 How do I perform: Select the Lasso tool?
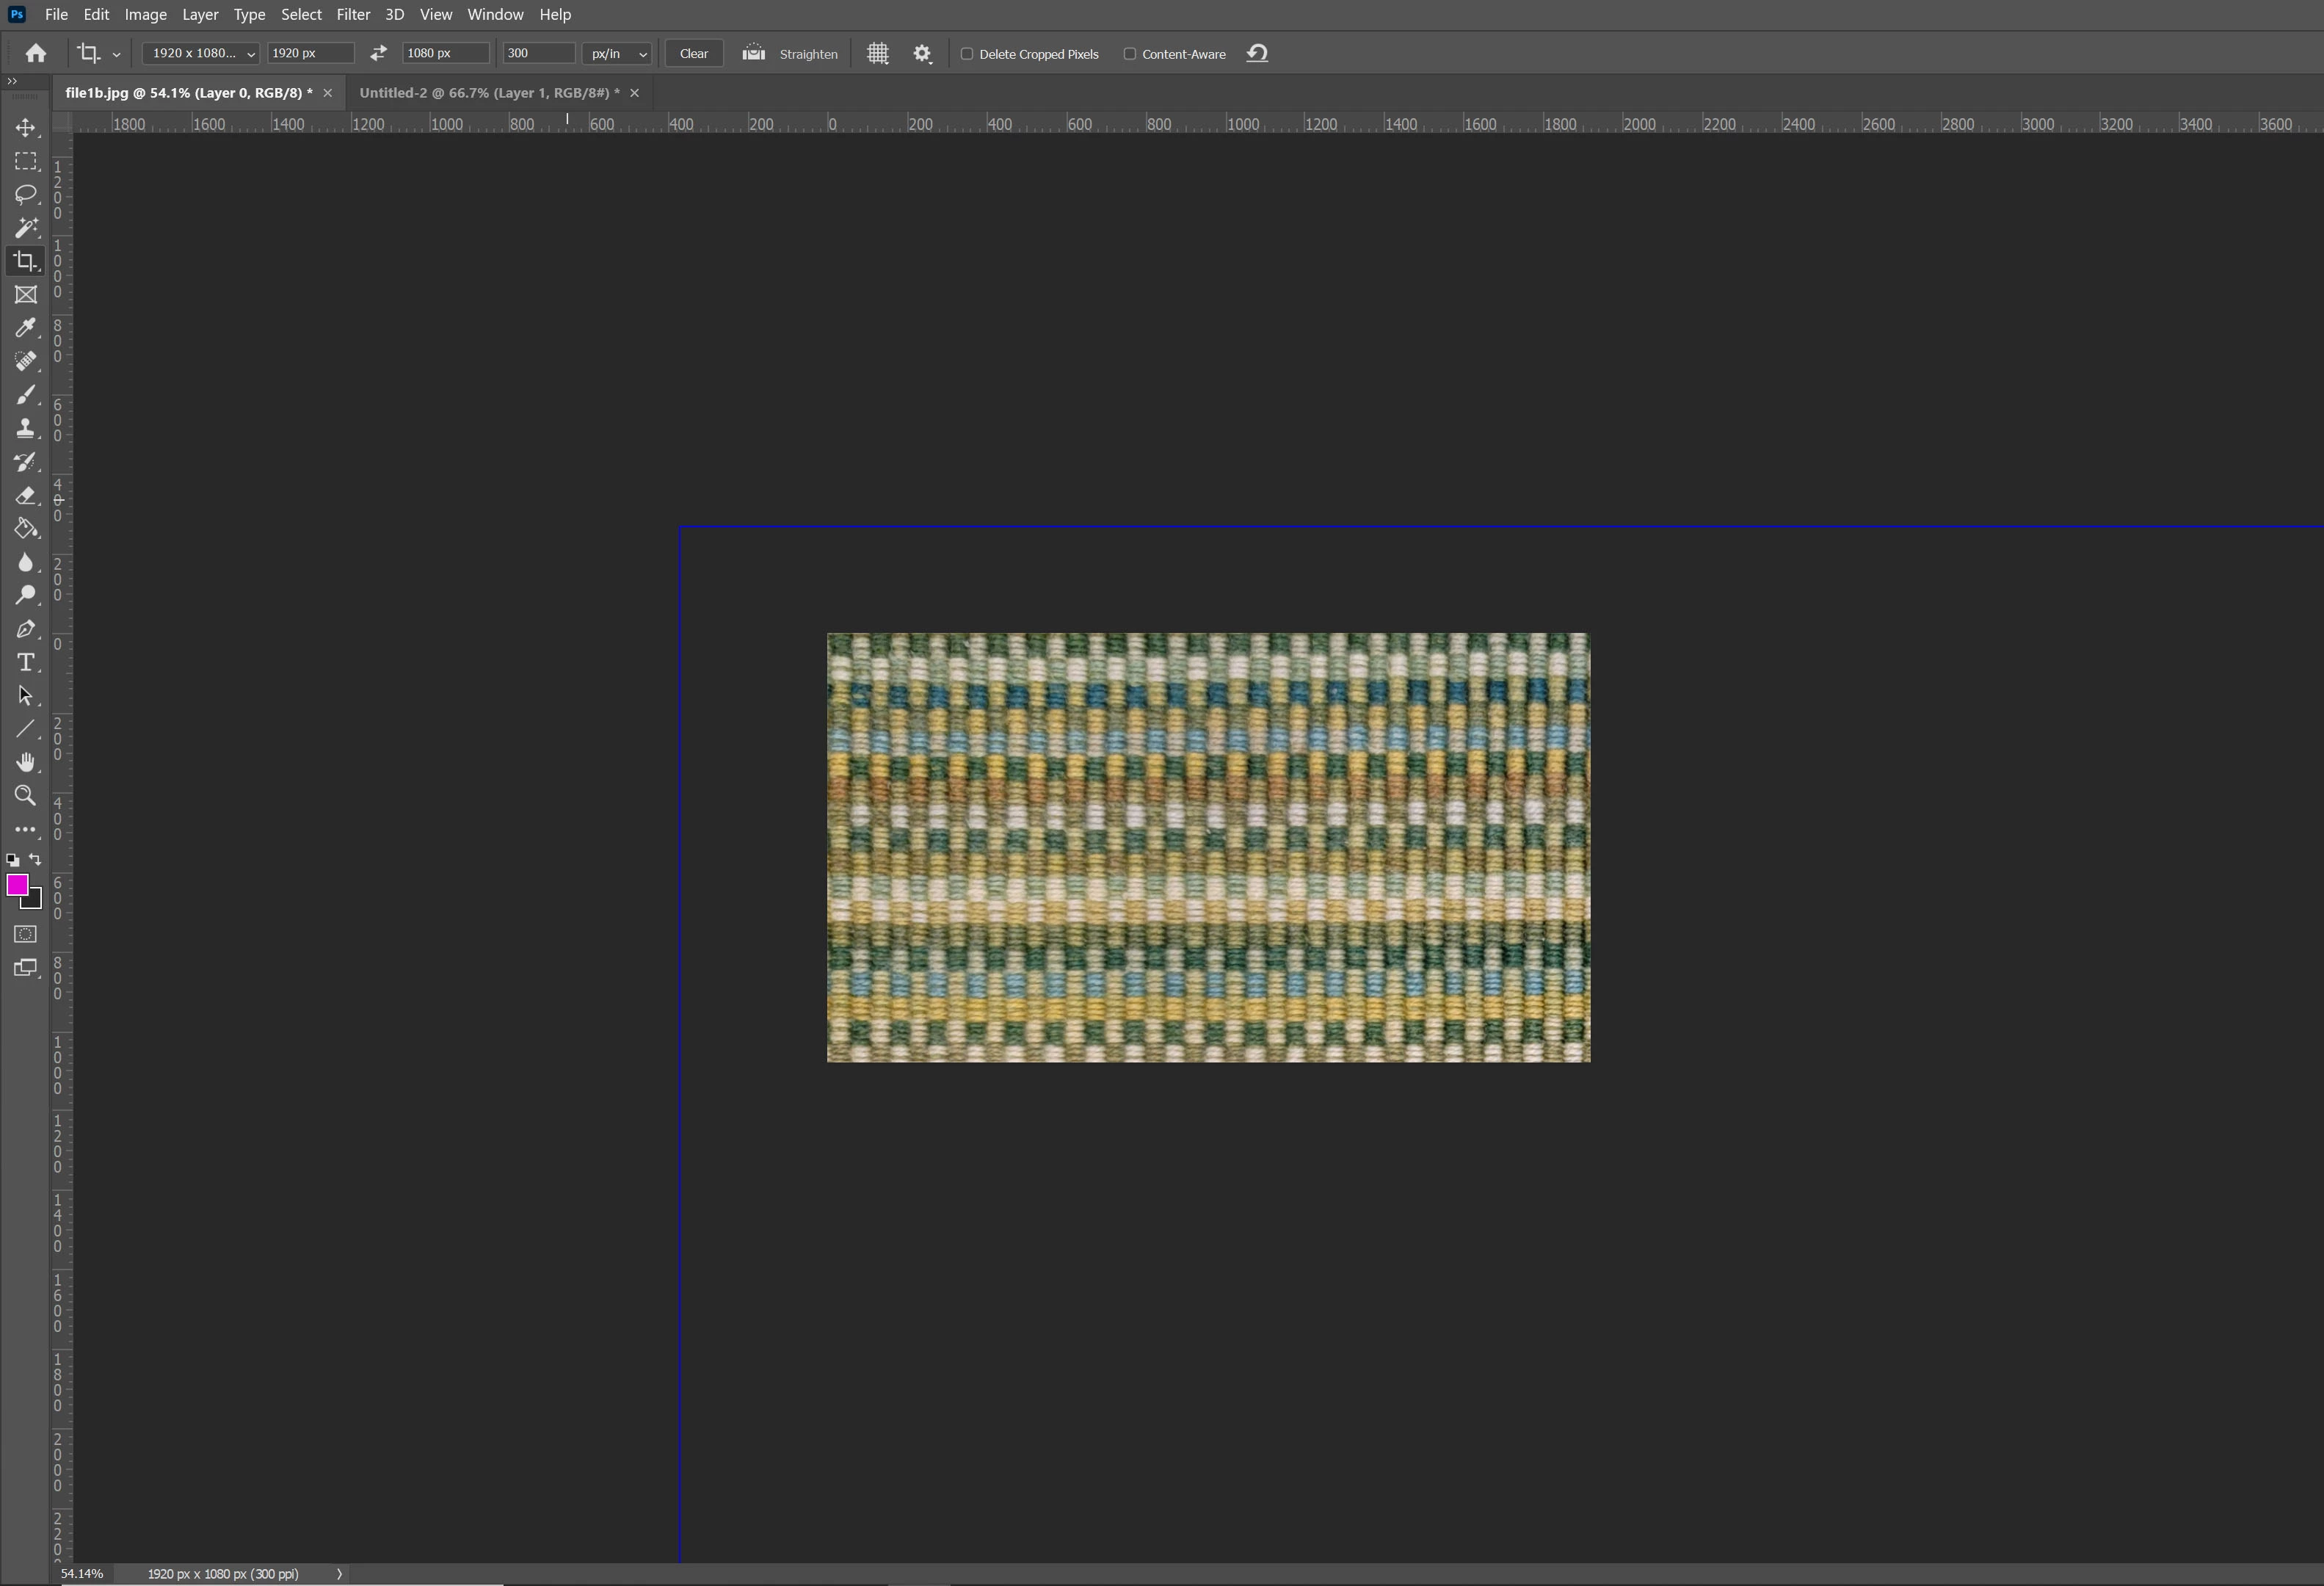[26, 194]
